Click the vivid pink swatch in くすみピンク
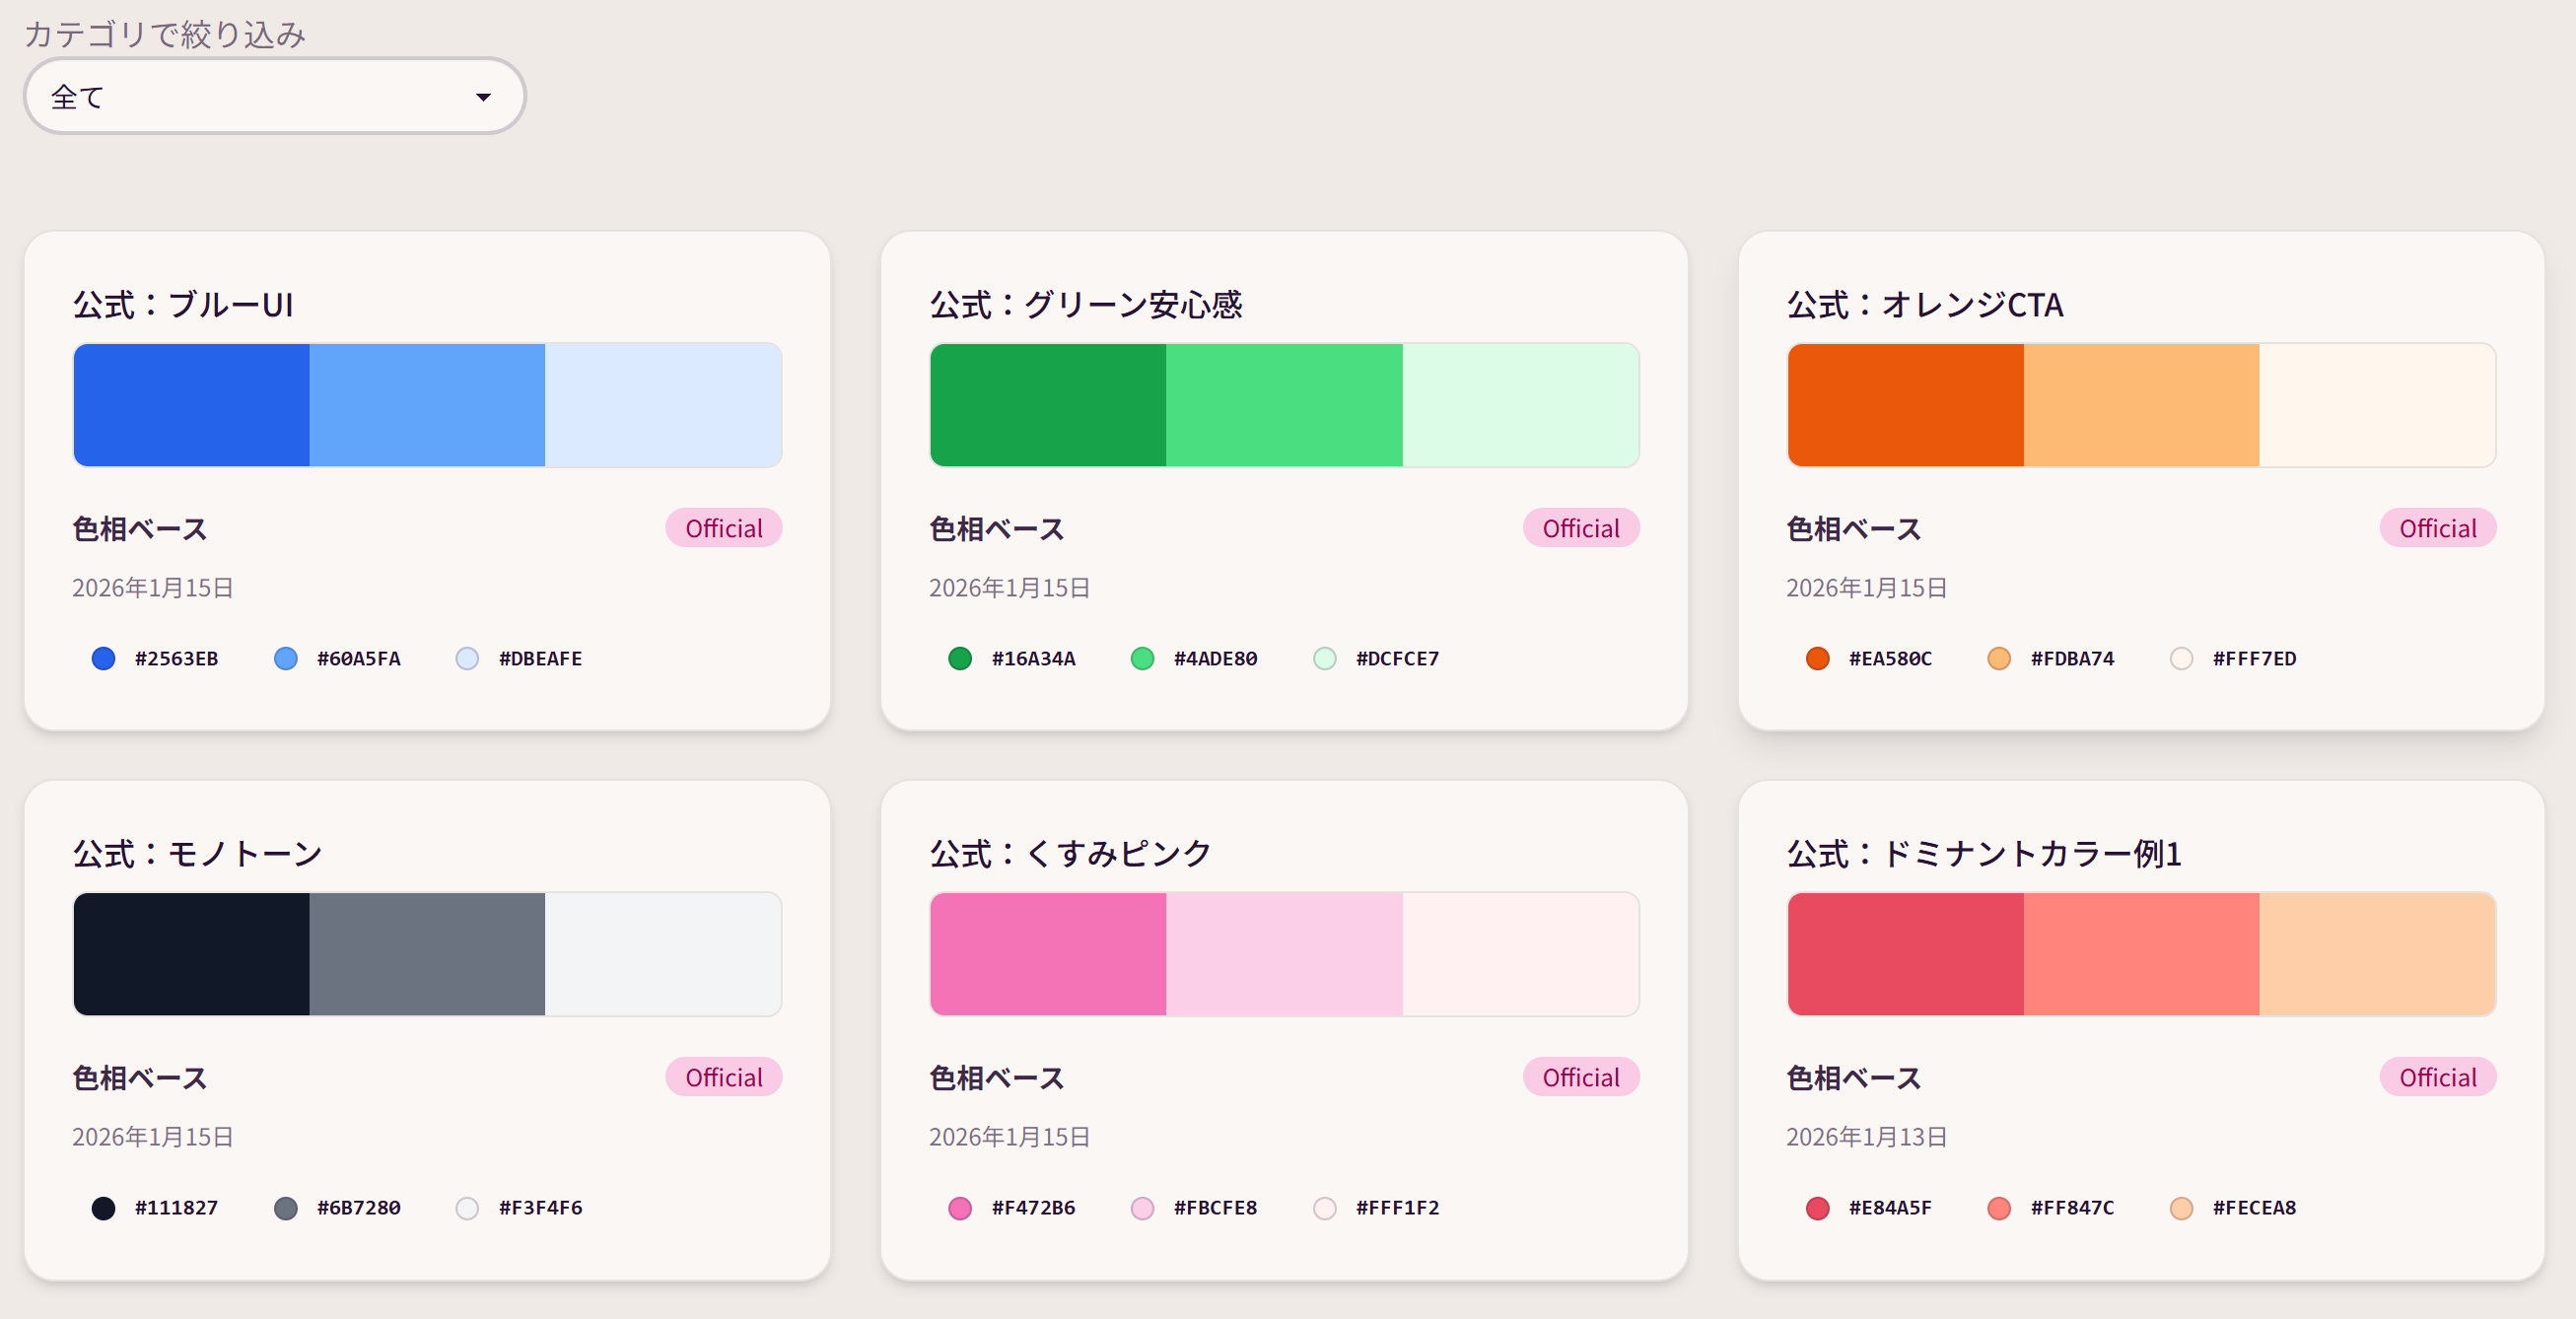The height and width of the screenshot is (1319, 2576). point(1047,953)
